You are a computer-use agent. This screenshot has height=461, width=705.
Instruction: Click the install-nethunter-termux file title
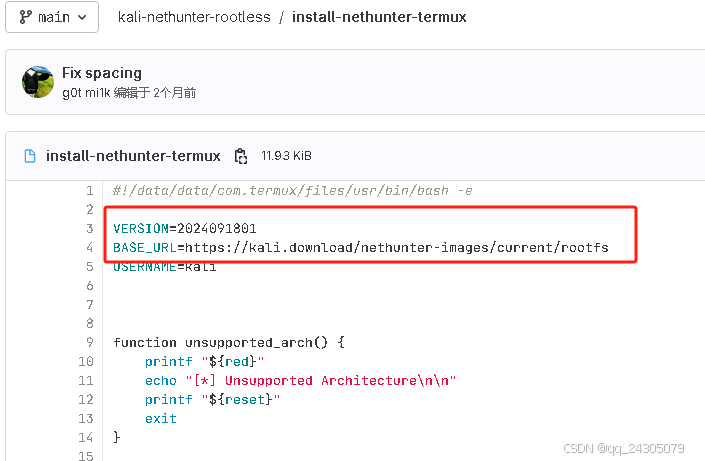[x=133, y=156]
